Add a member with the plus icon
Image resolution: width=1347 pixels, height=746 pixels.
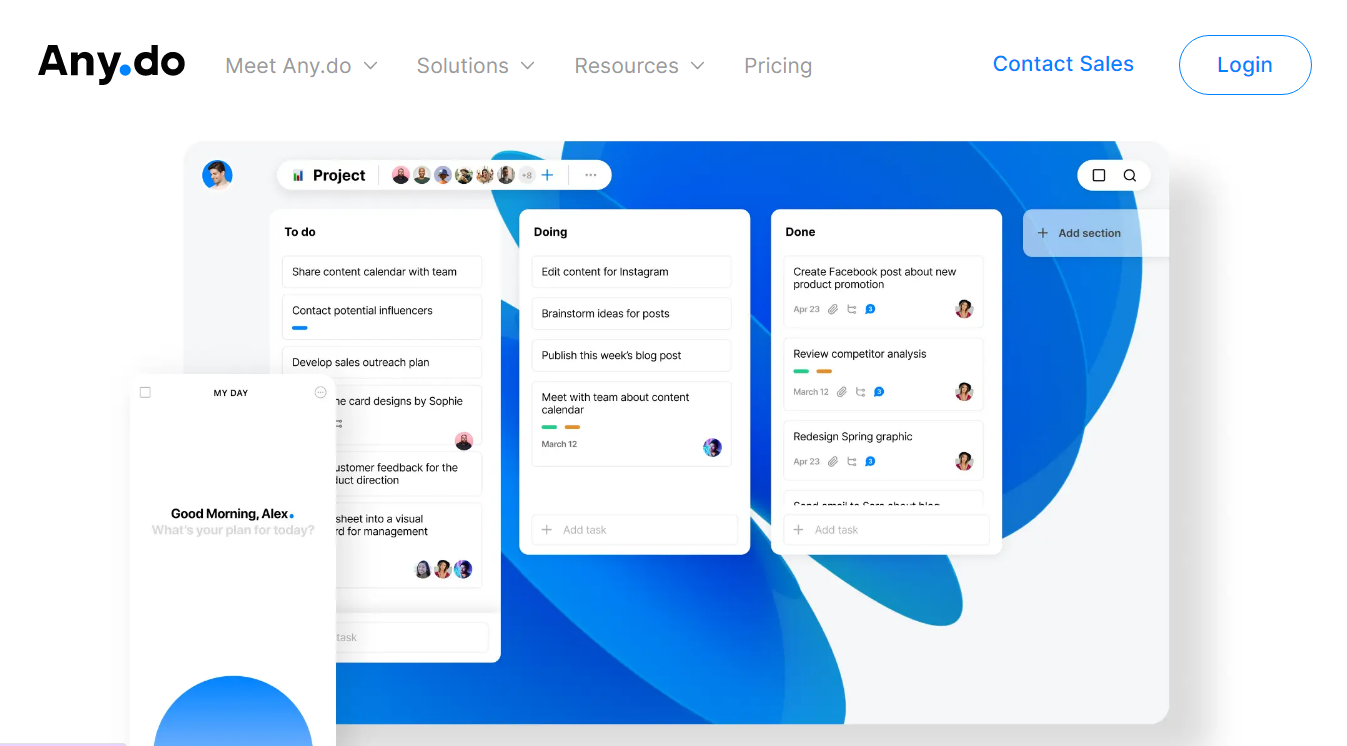[x=547, y=175]
